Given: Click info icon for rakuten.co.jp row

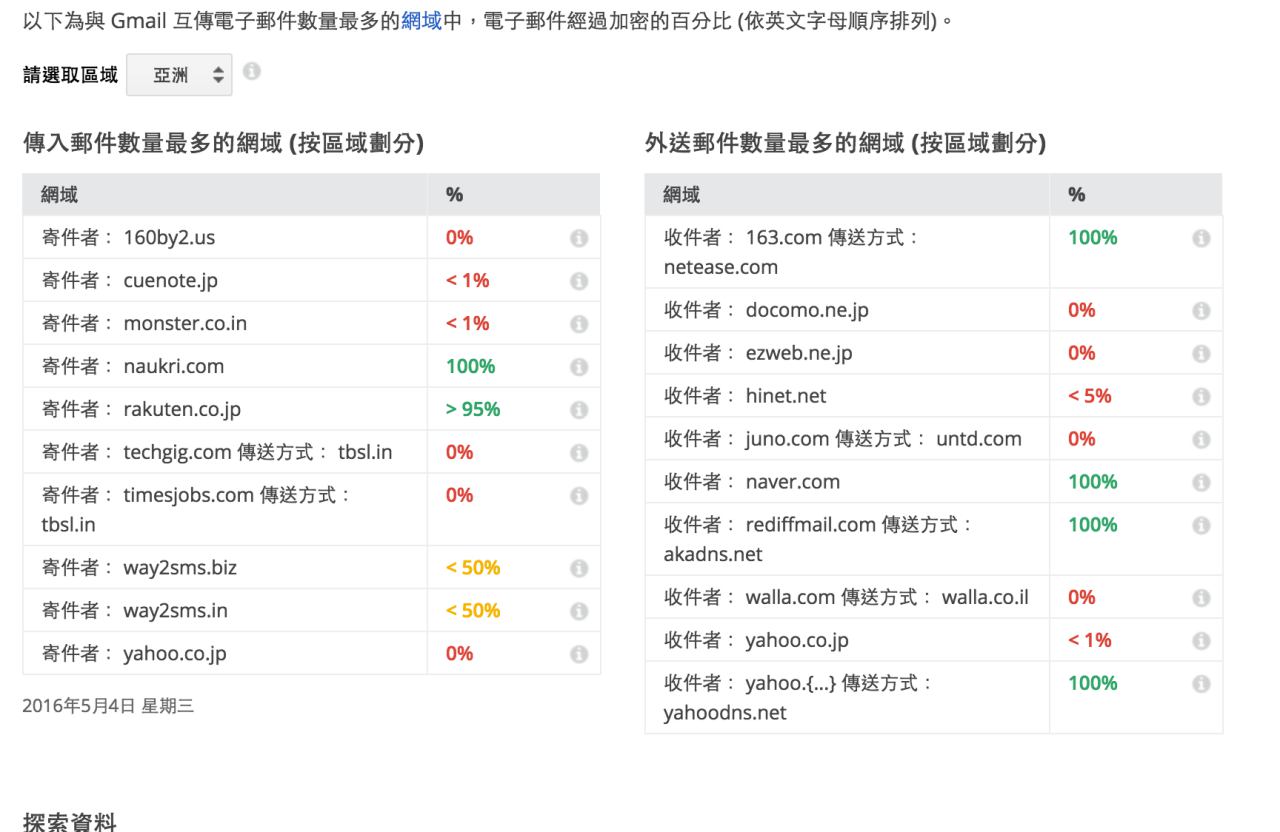Looking at the screenshot, I should point(578,410).
